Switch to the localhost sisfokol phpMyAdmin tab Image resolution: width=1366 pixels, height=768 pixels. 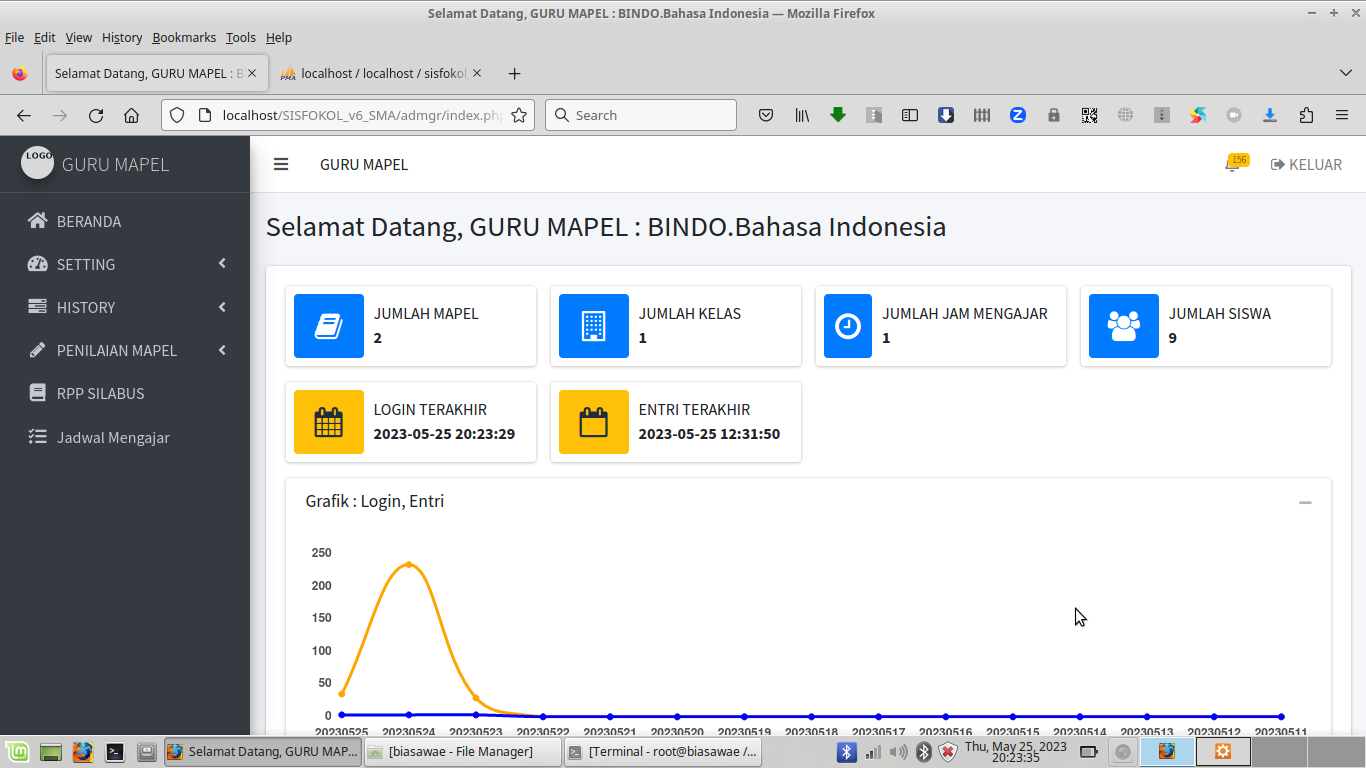(x=381, y=73)
